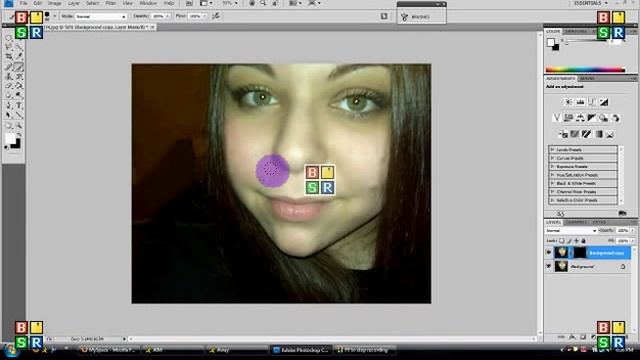Switch to the Masks tab
This screenshot has height=360, width=640.
pyautogui.click(x=587, y=78)
